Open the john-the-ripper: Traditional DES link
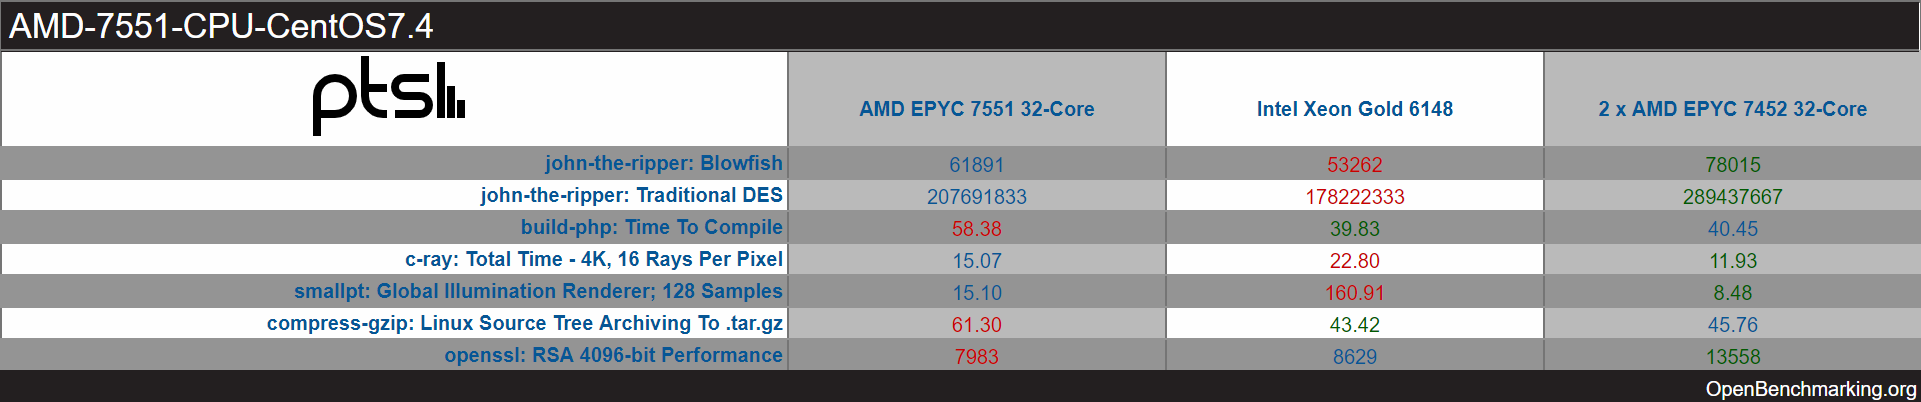Image resolution: width=1921 pixels, height=402 pixels. (x=631, y=195)
